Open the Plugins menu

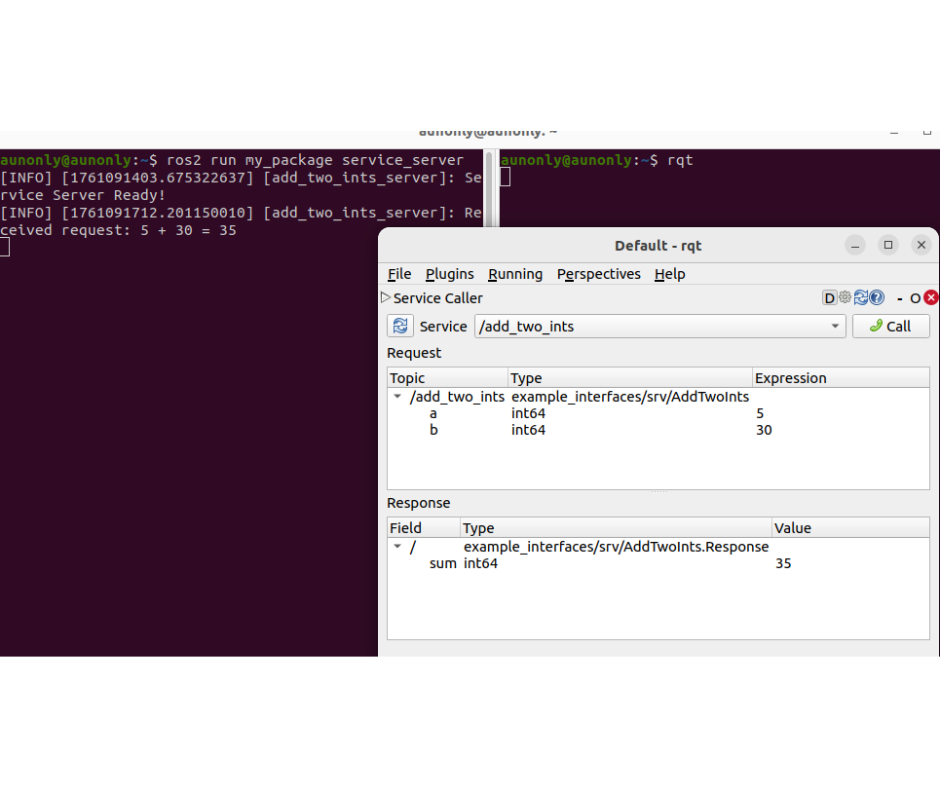tap(449, 274)
